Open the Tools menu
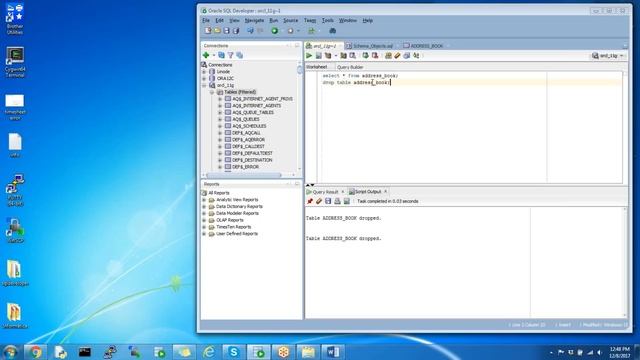 coord(328,20)
